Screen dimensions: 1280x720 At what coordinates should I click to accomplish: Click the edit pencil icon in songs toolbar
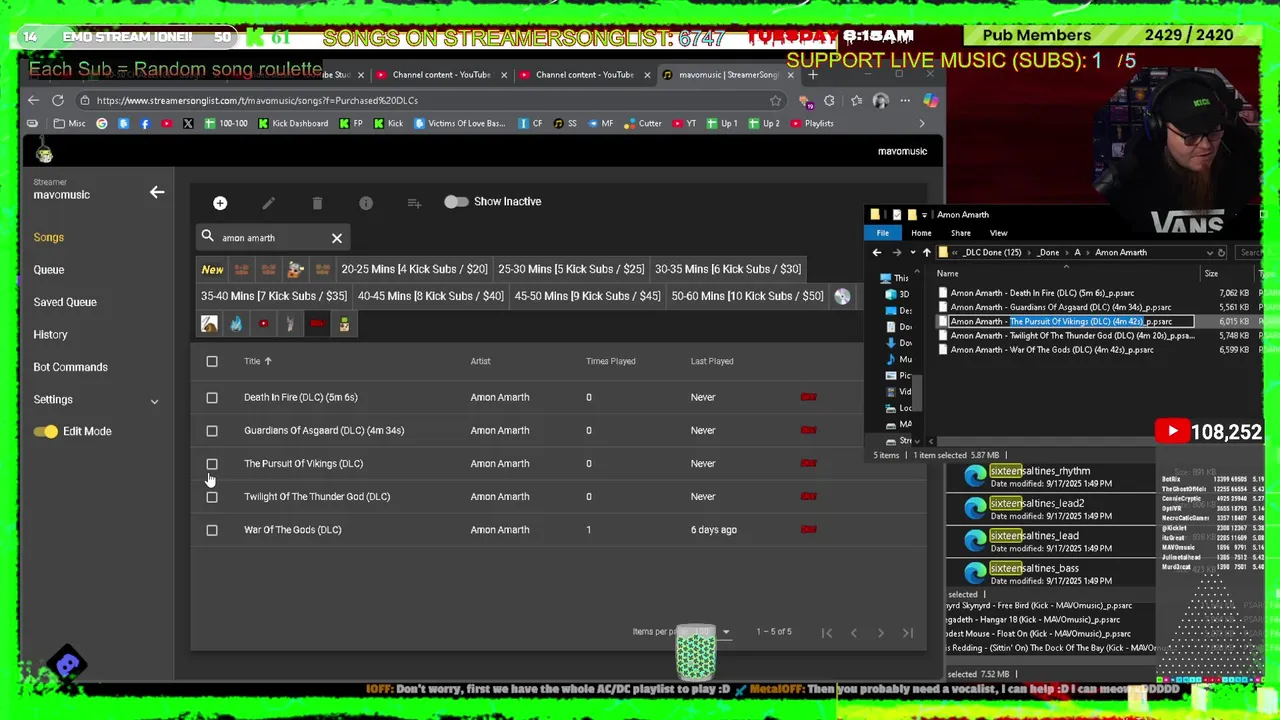pos(268,203)
